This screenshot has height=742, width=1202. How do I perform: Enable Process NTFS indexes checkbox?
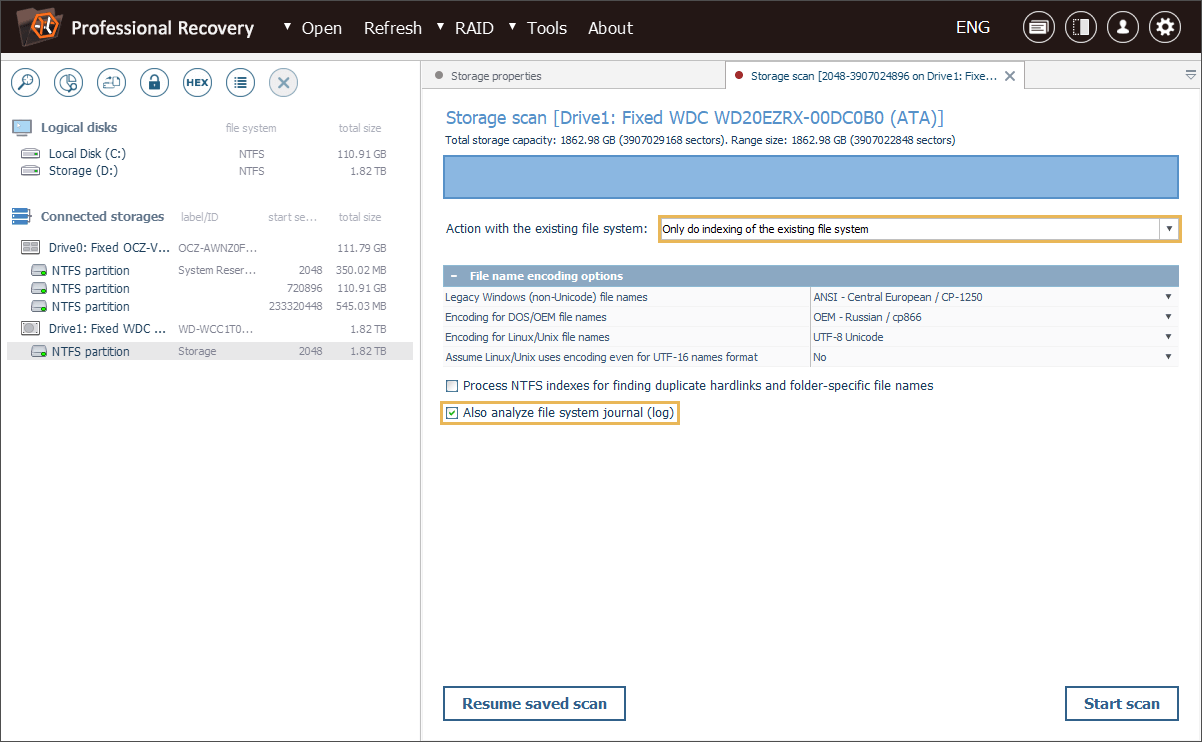pos(452,386)
